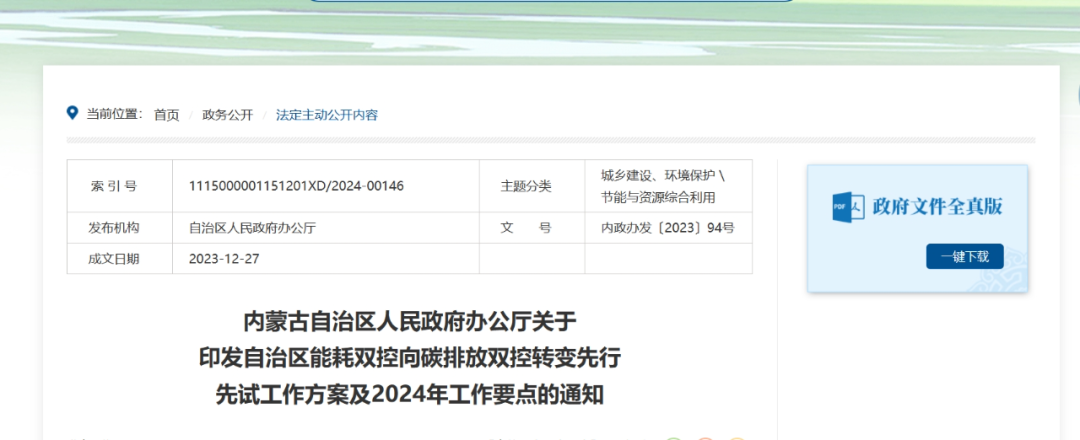
Task: Select document number 内政办发〔2023〕94号
Action: pos(667,228)
